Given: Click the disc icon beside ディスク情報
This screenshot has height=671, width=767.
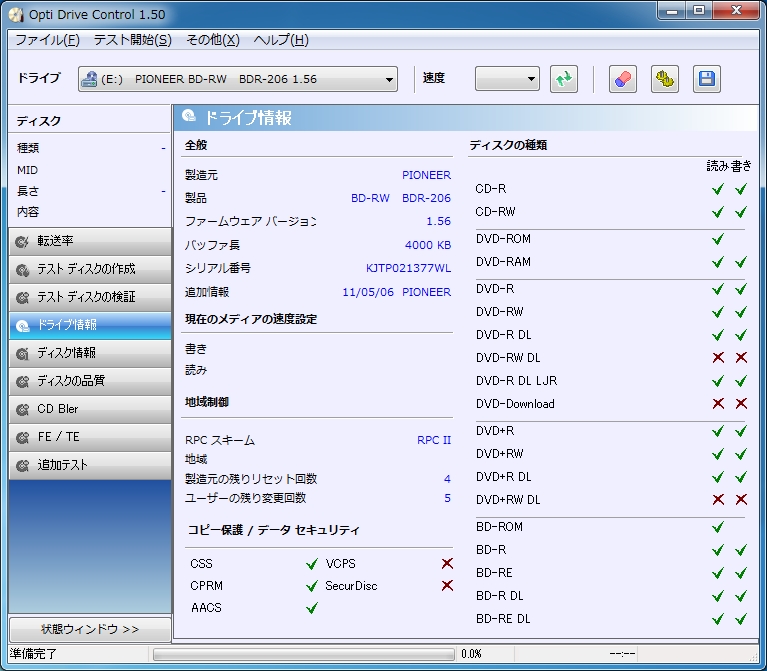Looking at the screenshot, I should coord(22,354).
